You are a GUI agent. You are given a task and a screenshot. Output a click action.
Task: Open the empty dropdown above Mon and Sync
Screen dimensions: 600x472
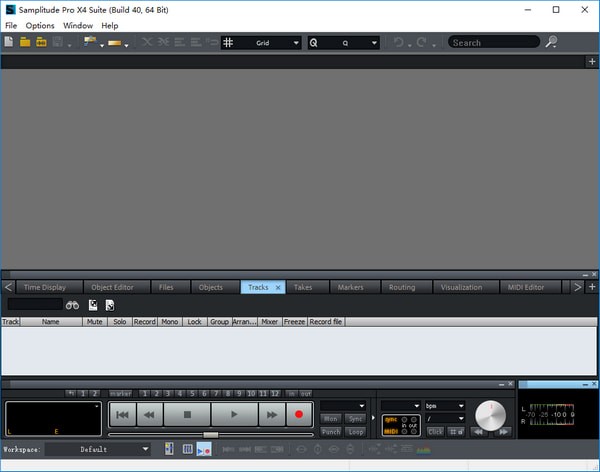click(343, 405)
